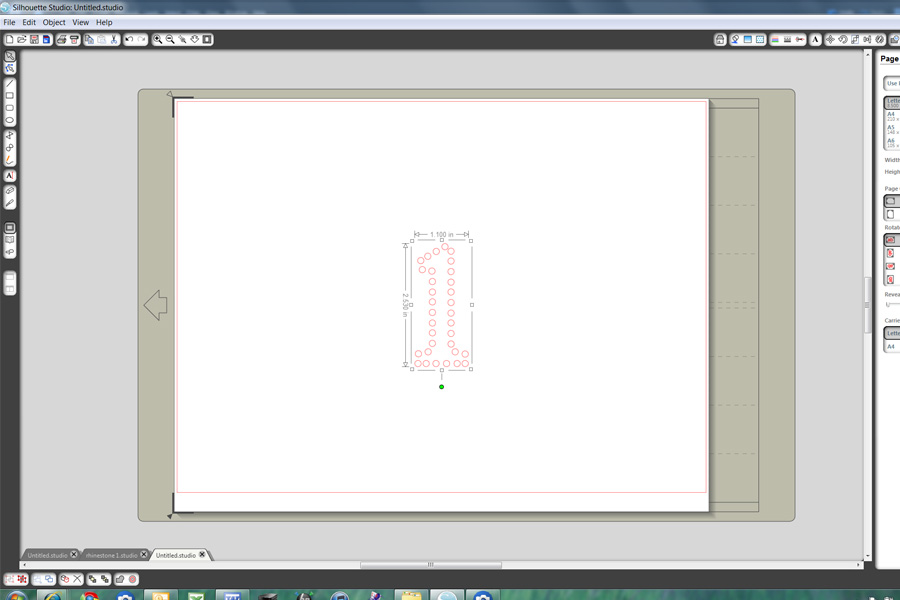The width and height of the screenshot is (900, 600).
Task: Click the Undo arrow in toolbar
Action: click(x=130, y=39)
